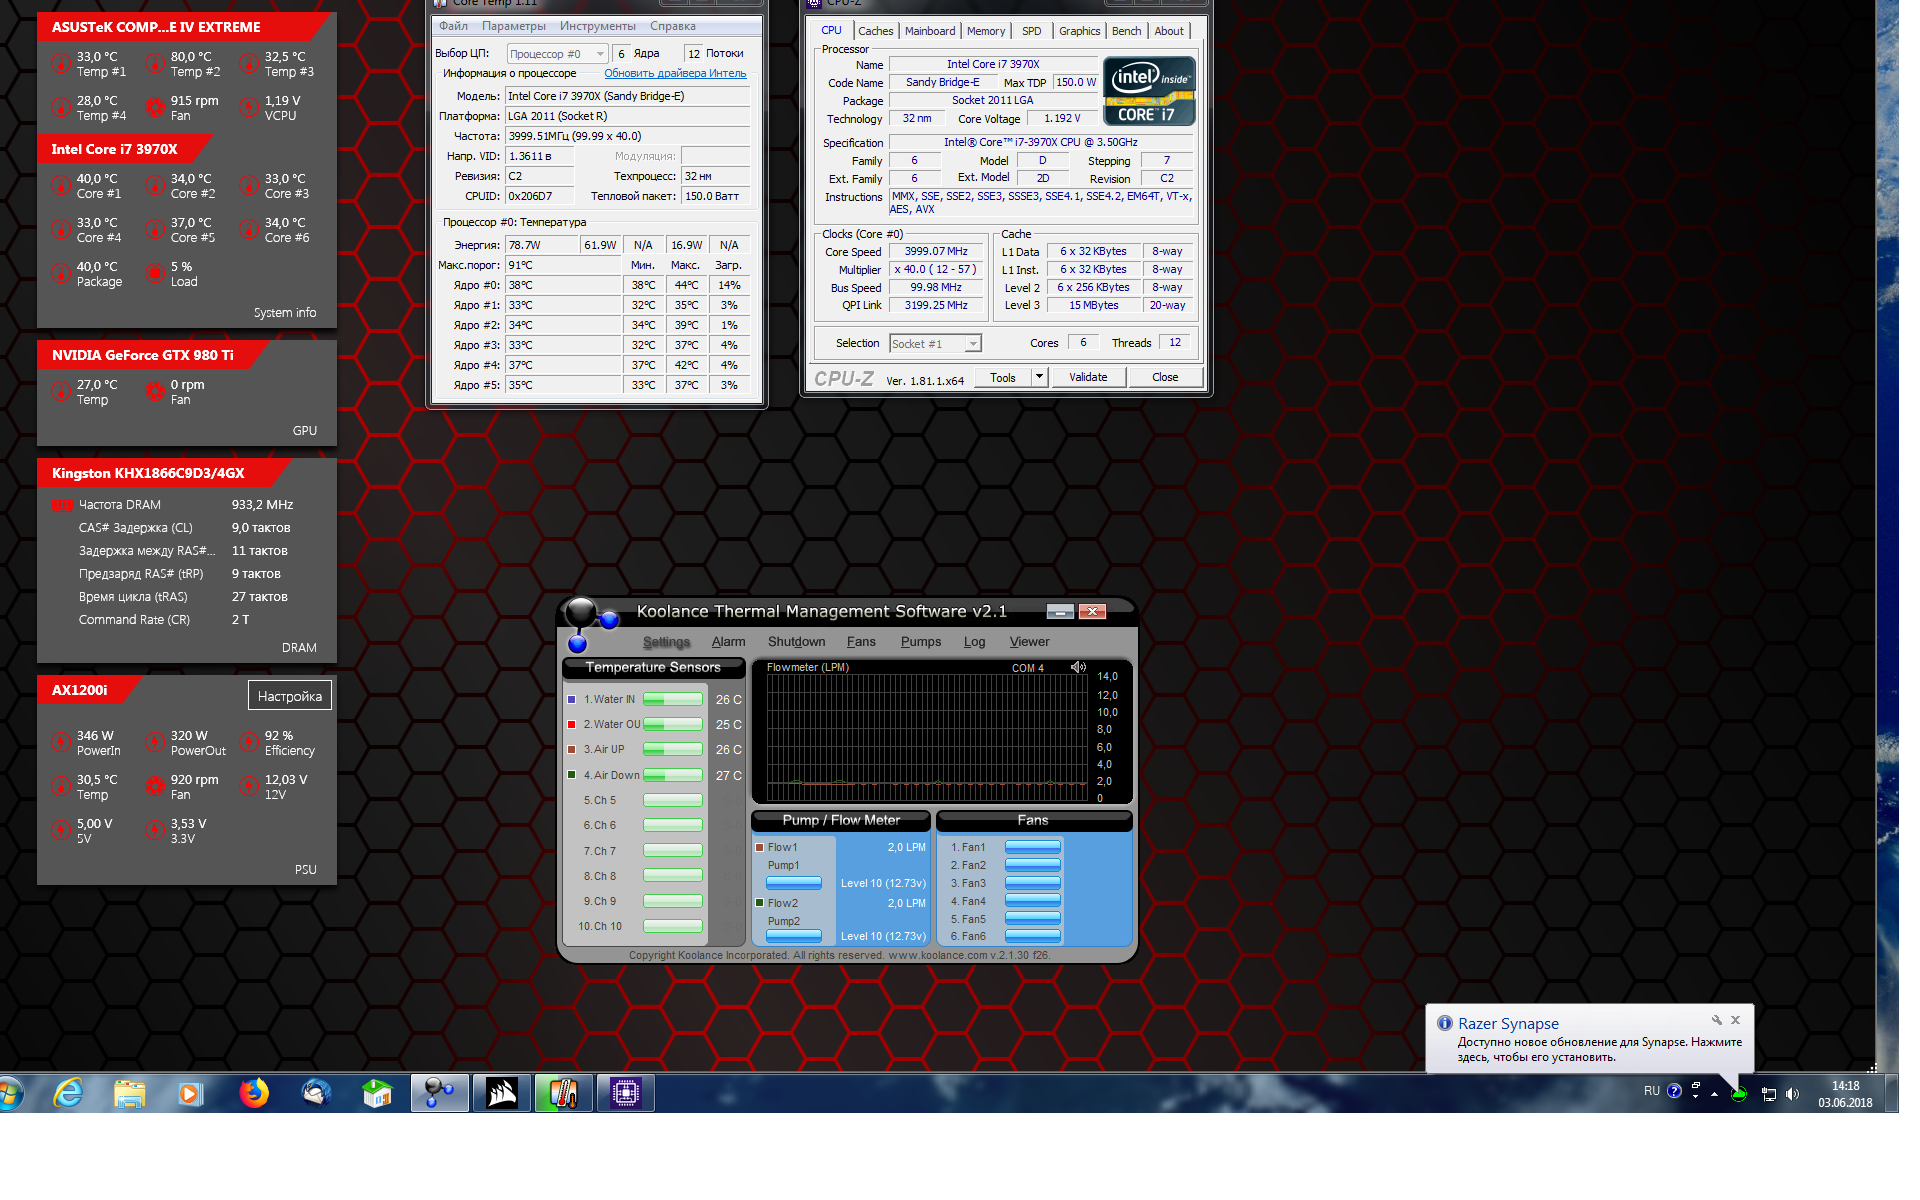The image size is (1920, 1200).
Task: Open the Tools dropdown arrow in CPU-Z
Action: point(1039,377)
